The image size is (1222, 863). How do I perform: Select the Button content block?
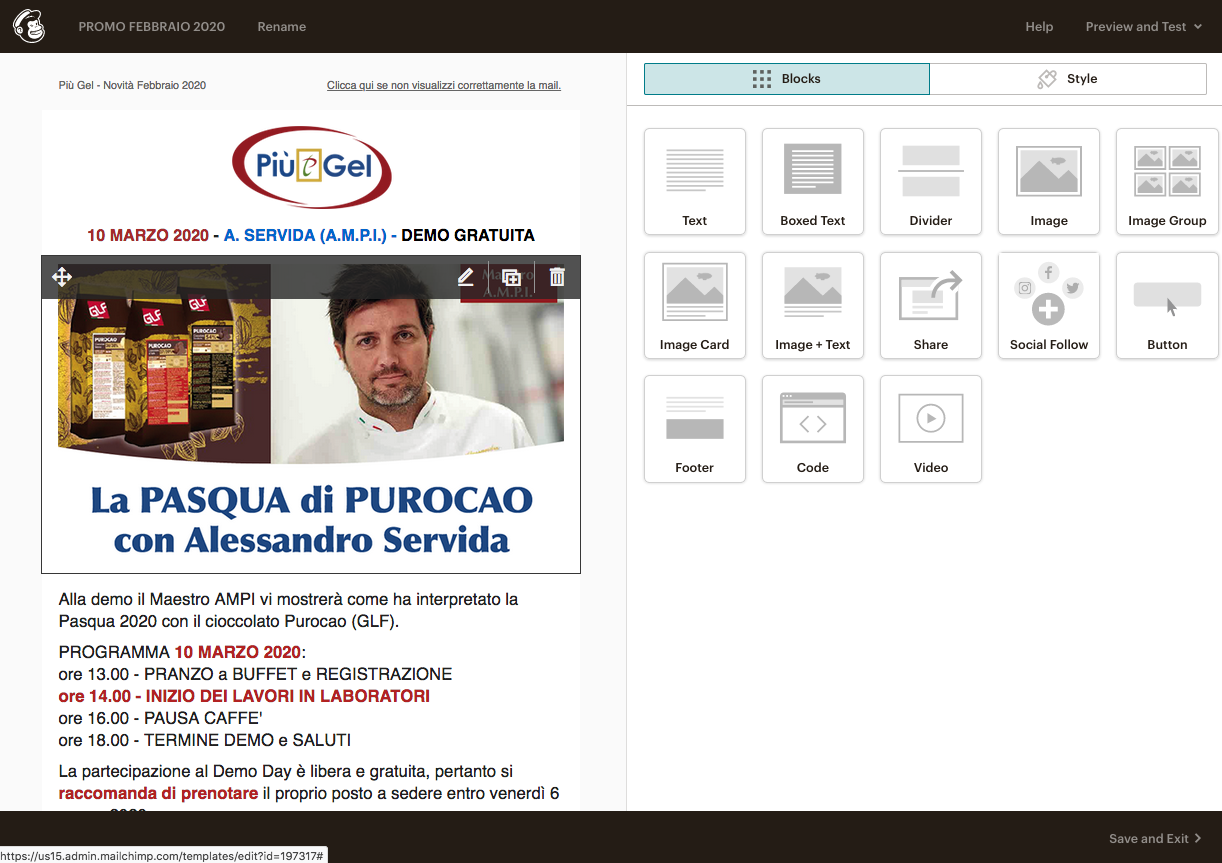click(1167, 305)
